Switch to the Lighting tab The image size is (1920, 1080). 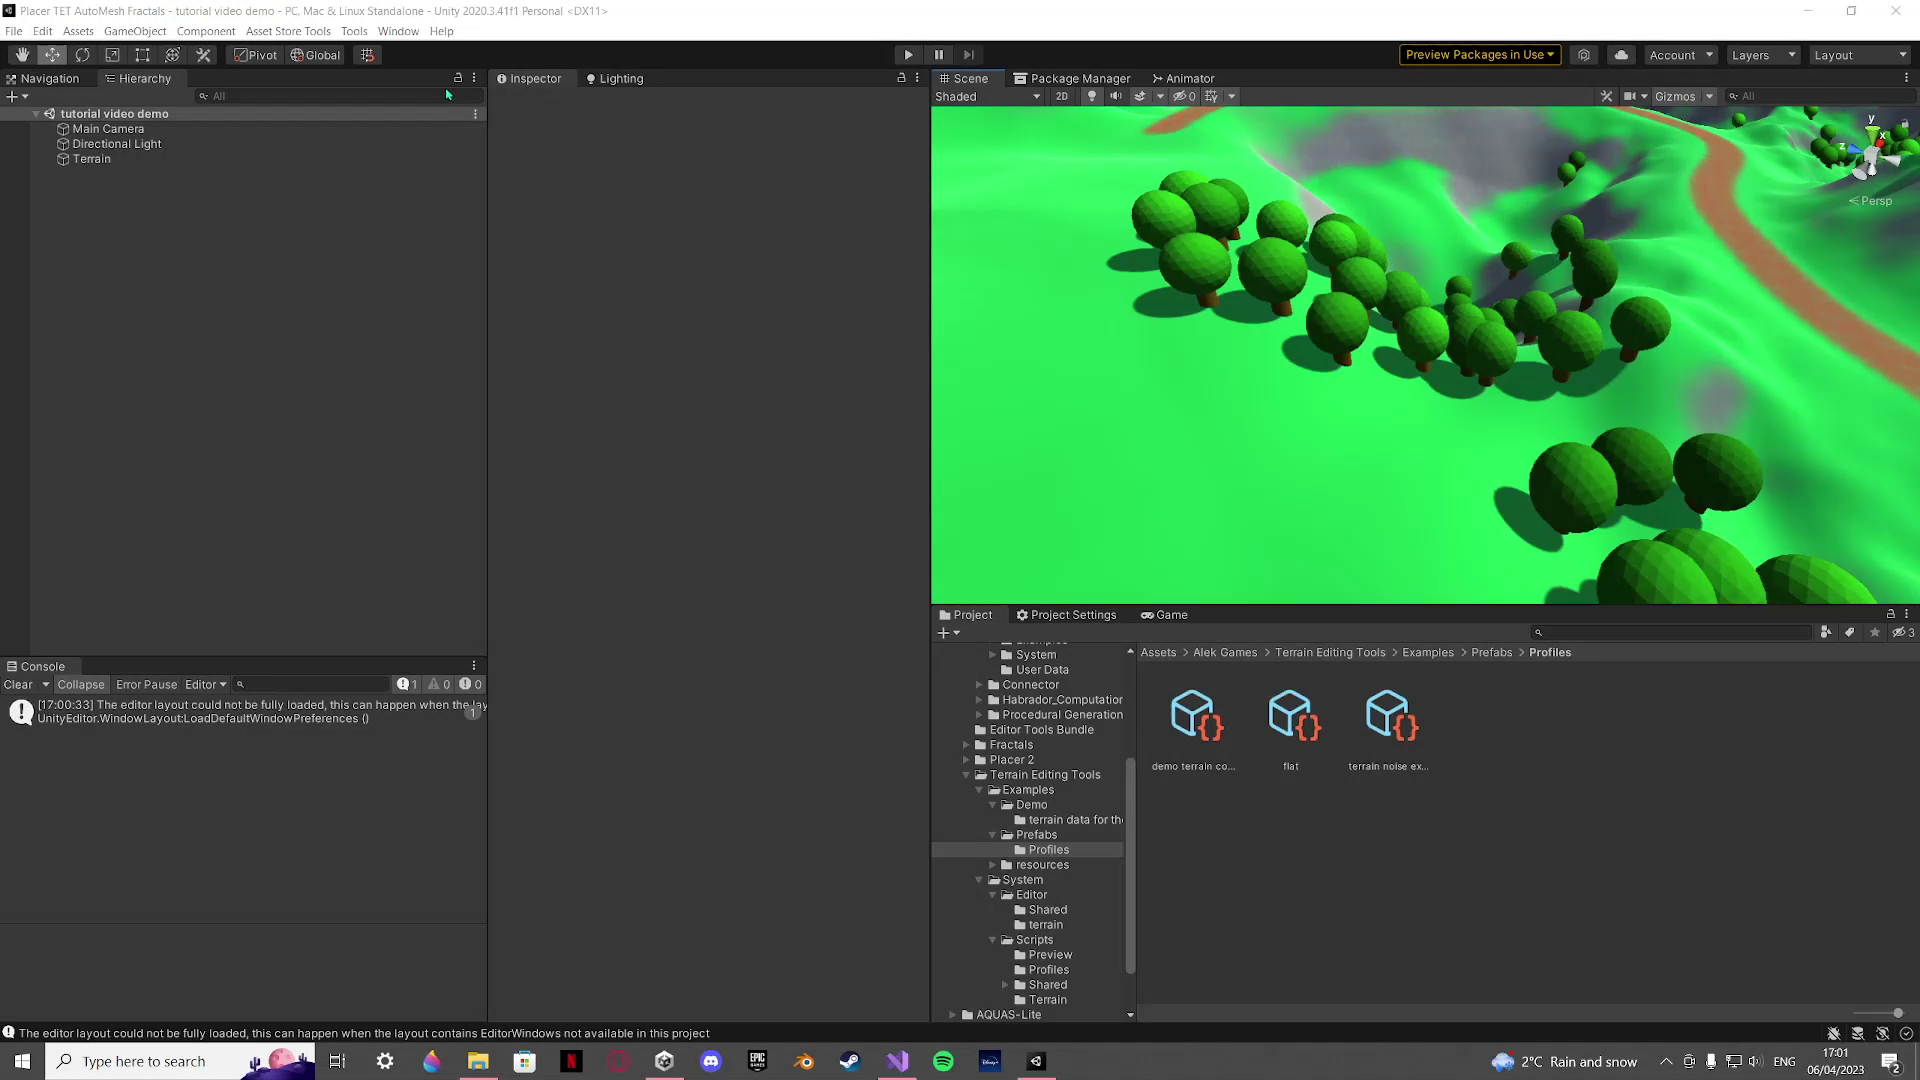pyautogui.click(x=614, y=79)
